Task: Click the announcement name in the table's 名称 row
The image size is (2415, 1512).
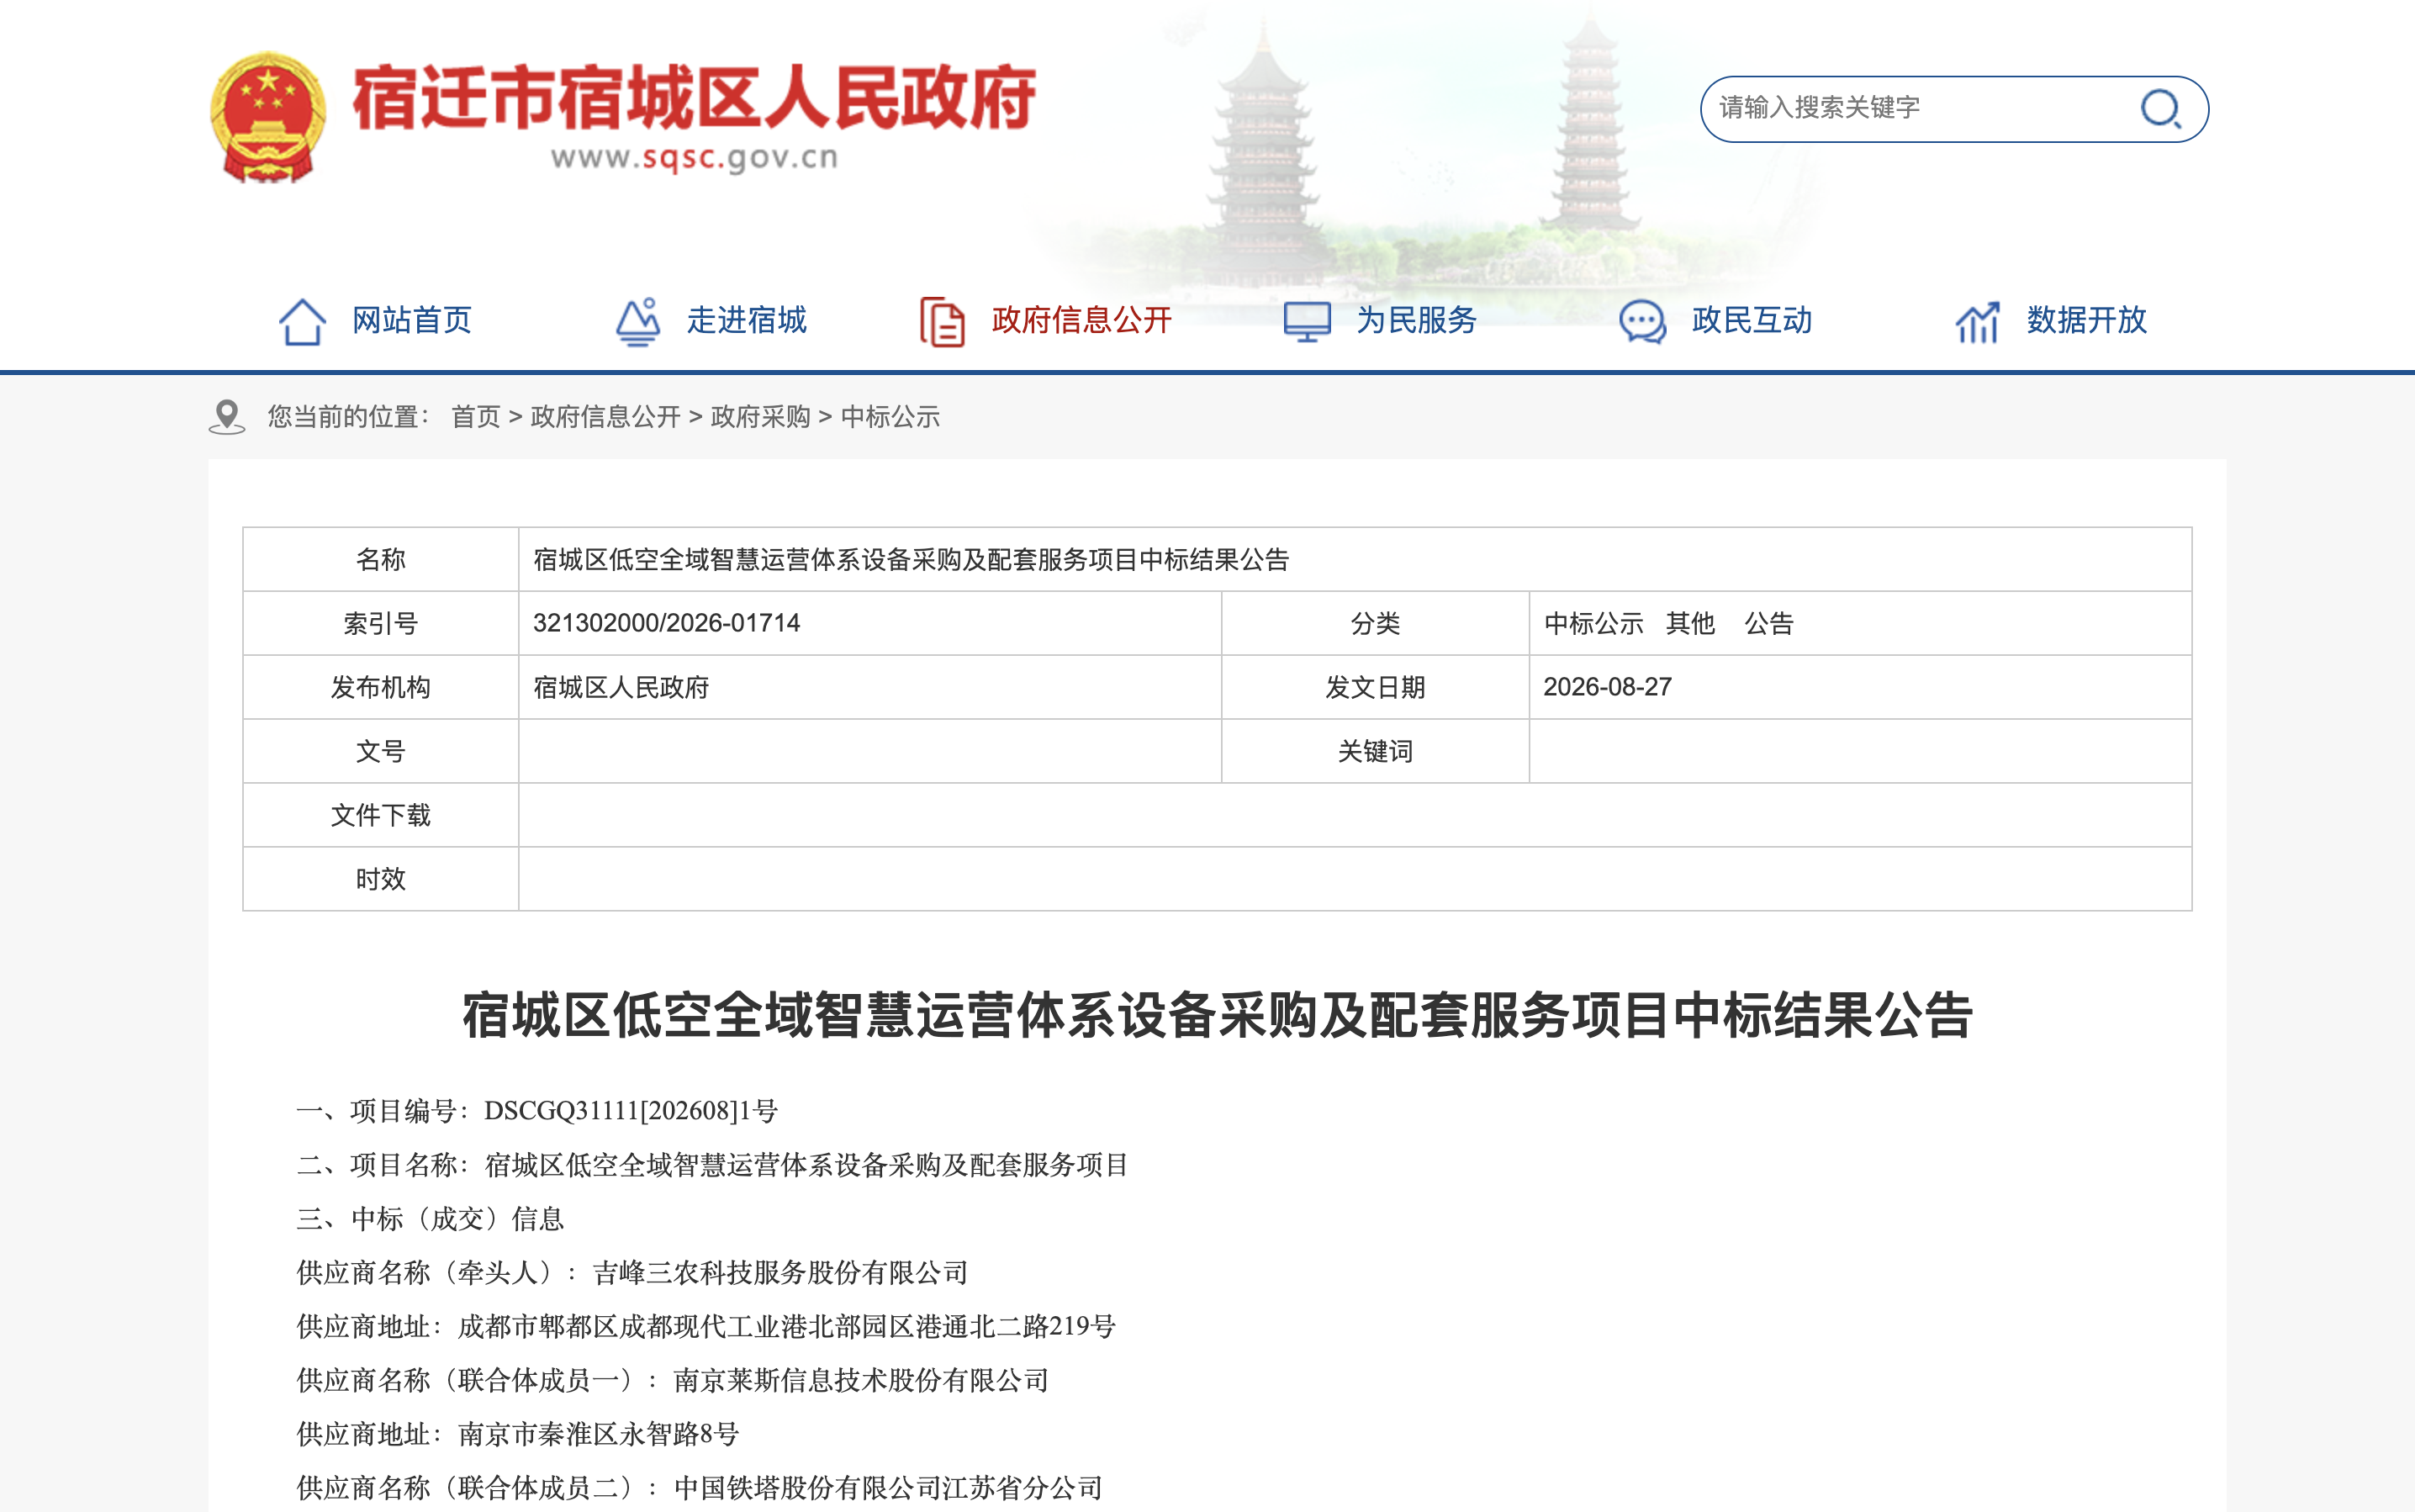Action: tap(911, 559)
